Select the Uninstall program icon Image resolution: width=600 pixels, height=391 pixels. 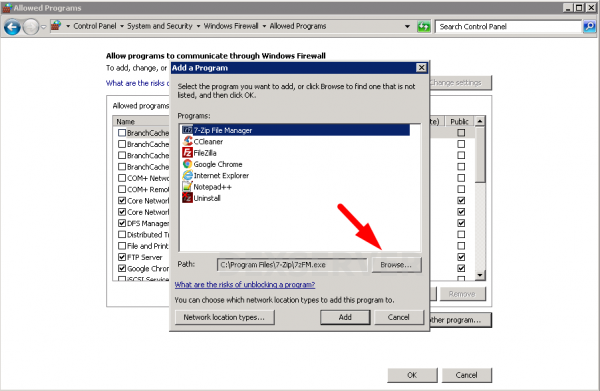pos(187,198)
